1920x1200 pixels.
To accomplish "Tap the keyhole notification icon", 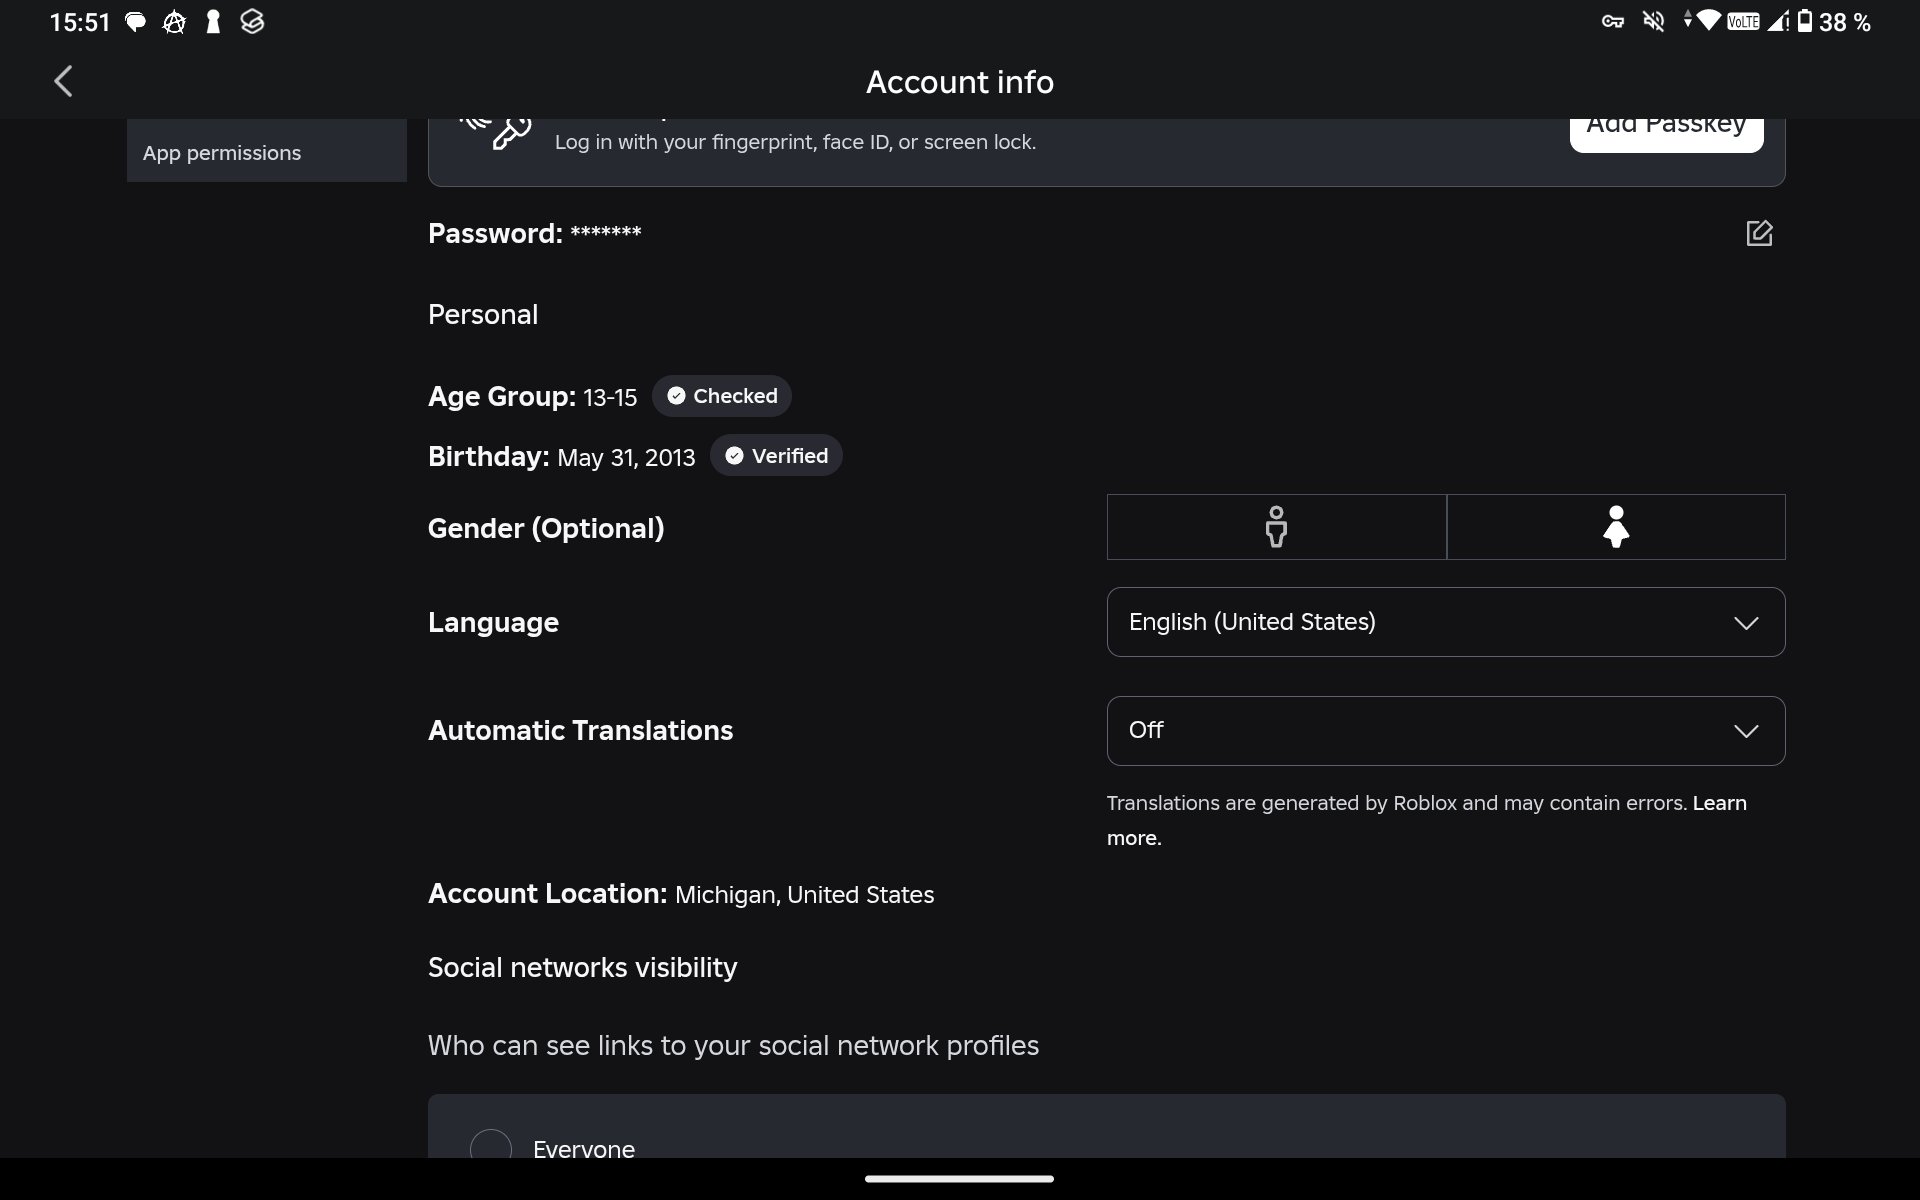I will (x=213, y=22).
